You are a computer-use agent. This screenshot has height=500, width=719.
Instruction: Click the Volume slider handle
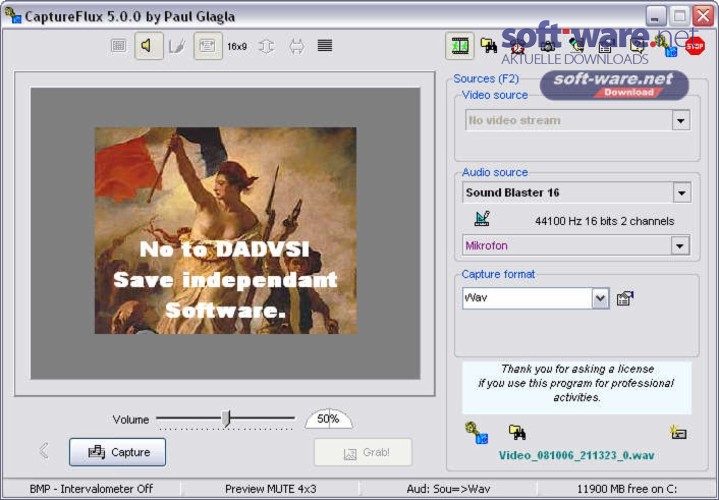tap(226, 419)
